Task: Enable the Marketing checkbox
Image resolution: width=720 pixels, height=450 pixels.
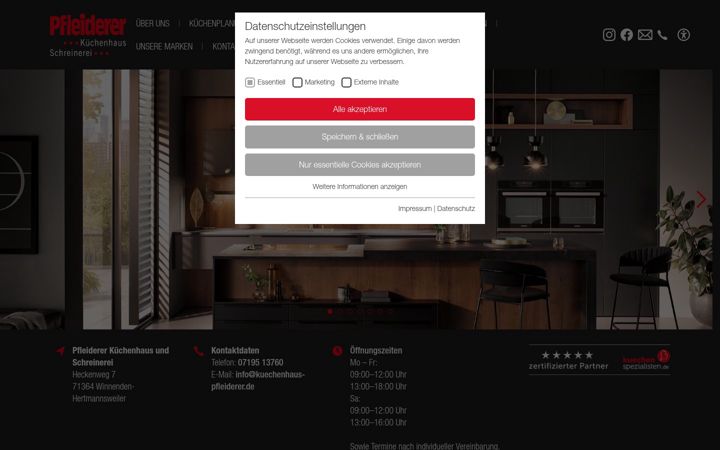Action: click(297, 82)
